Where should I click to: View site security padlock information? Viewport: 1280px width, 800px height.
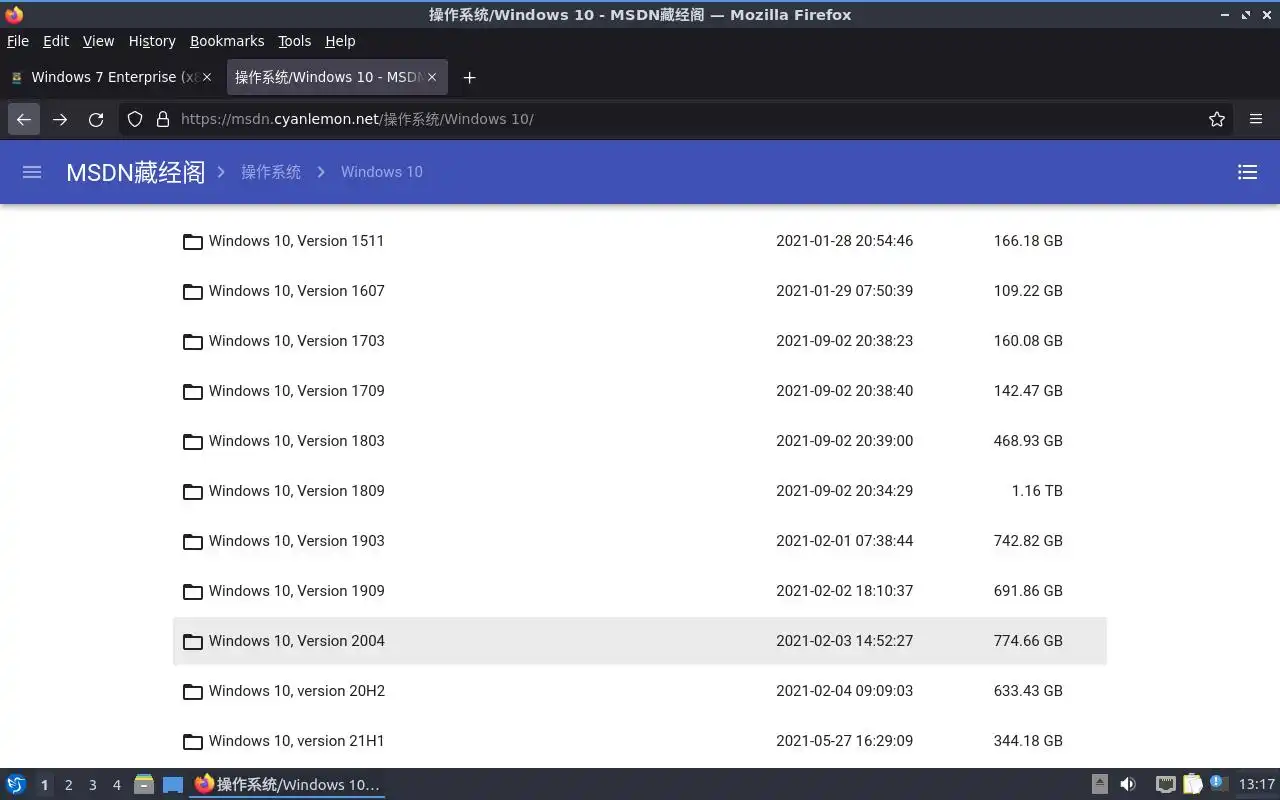(163, 119)
